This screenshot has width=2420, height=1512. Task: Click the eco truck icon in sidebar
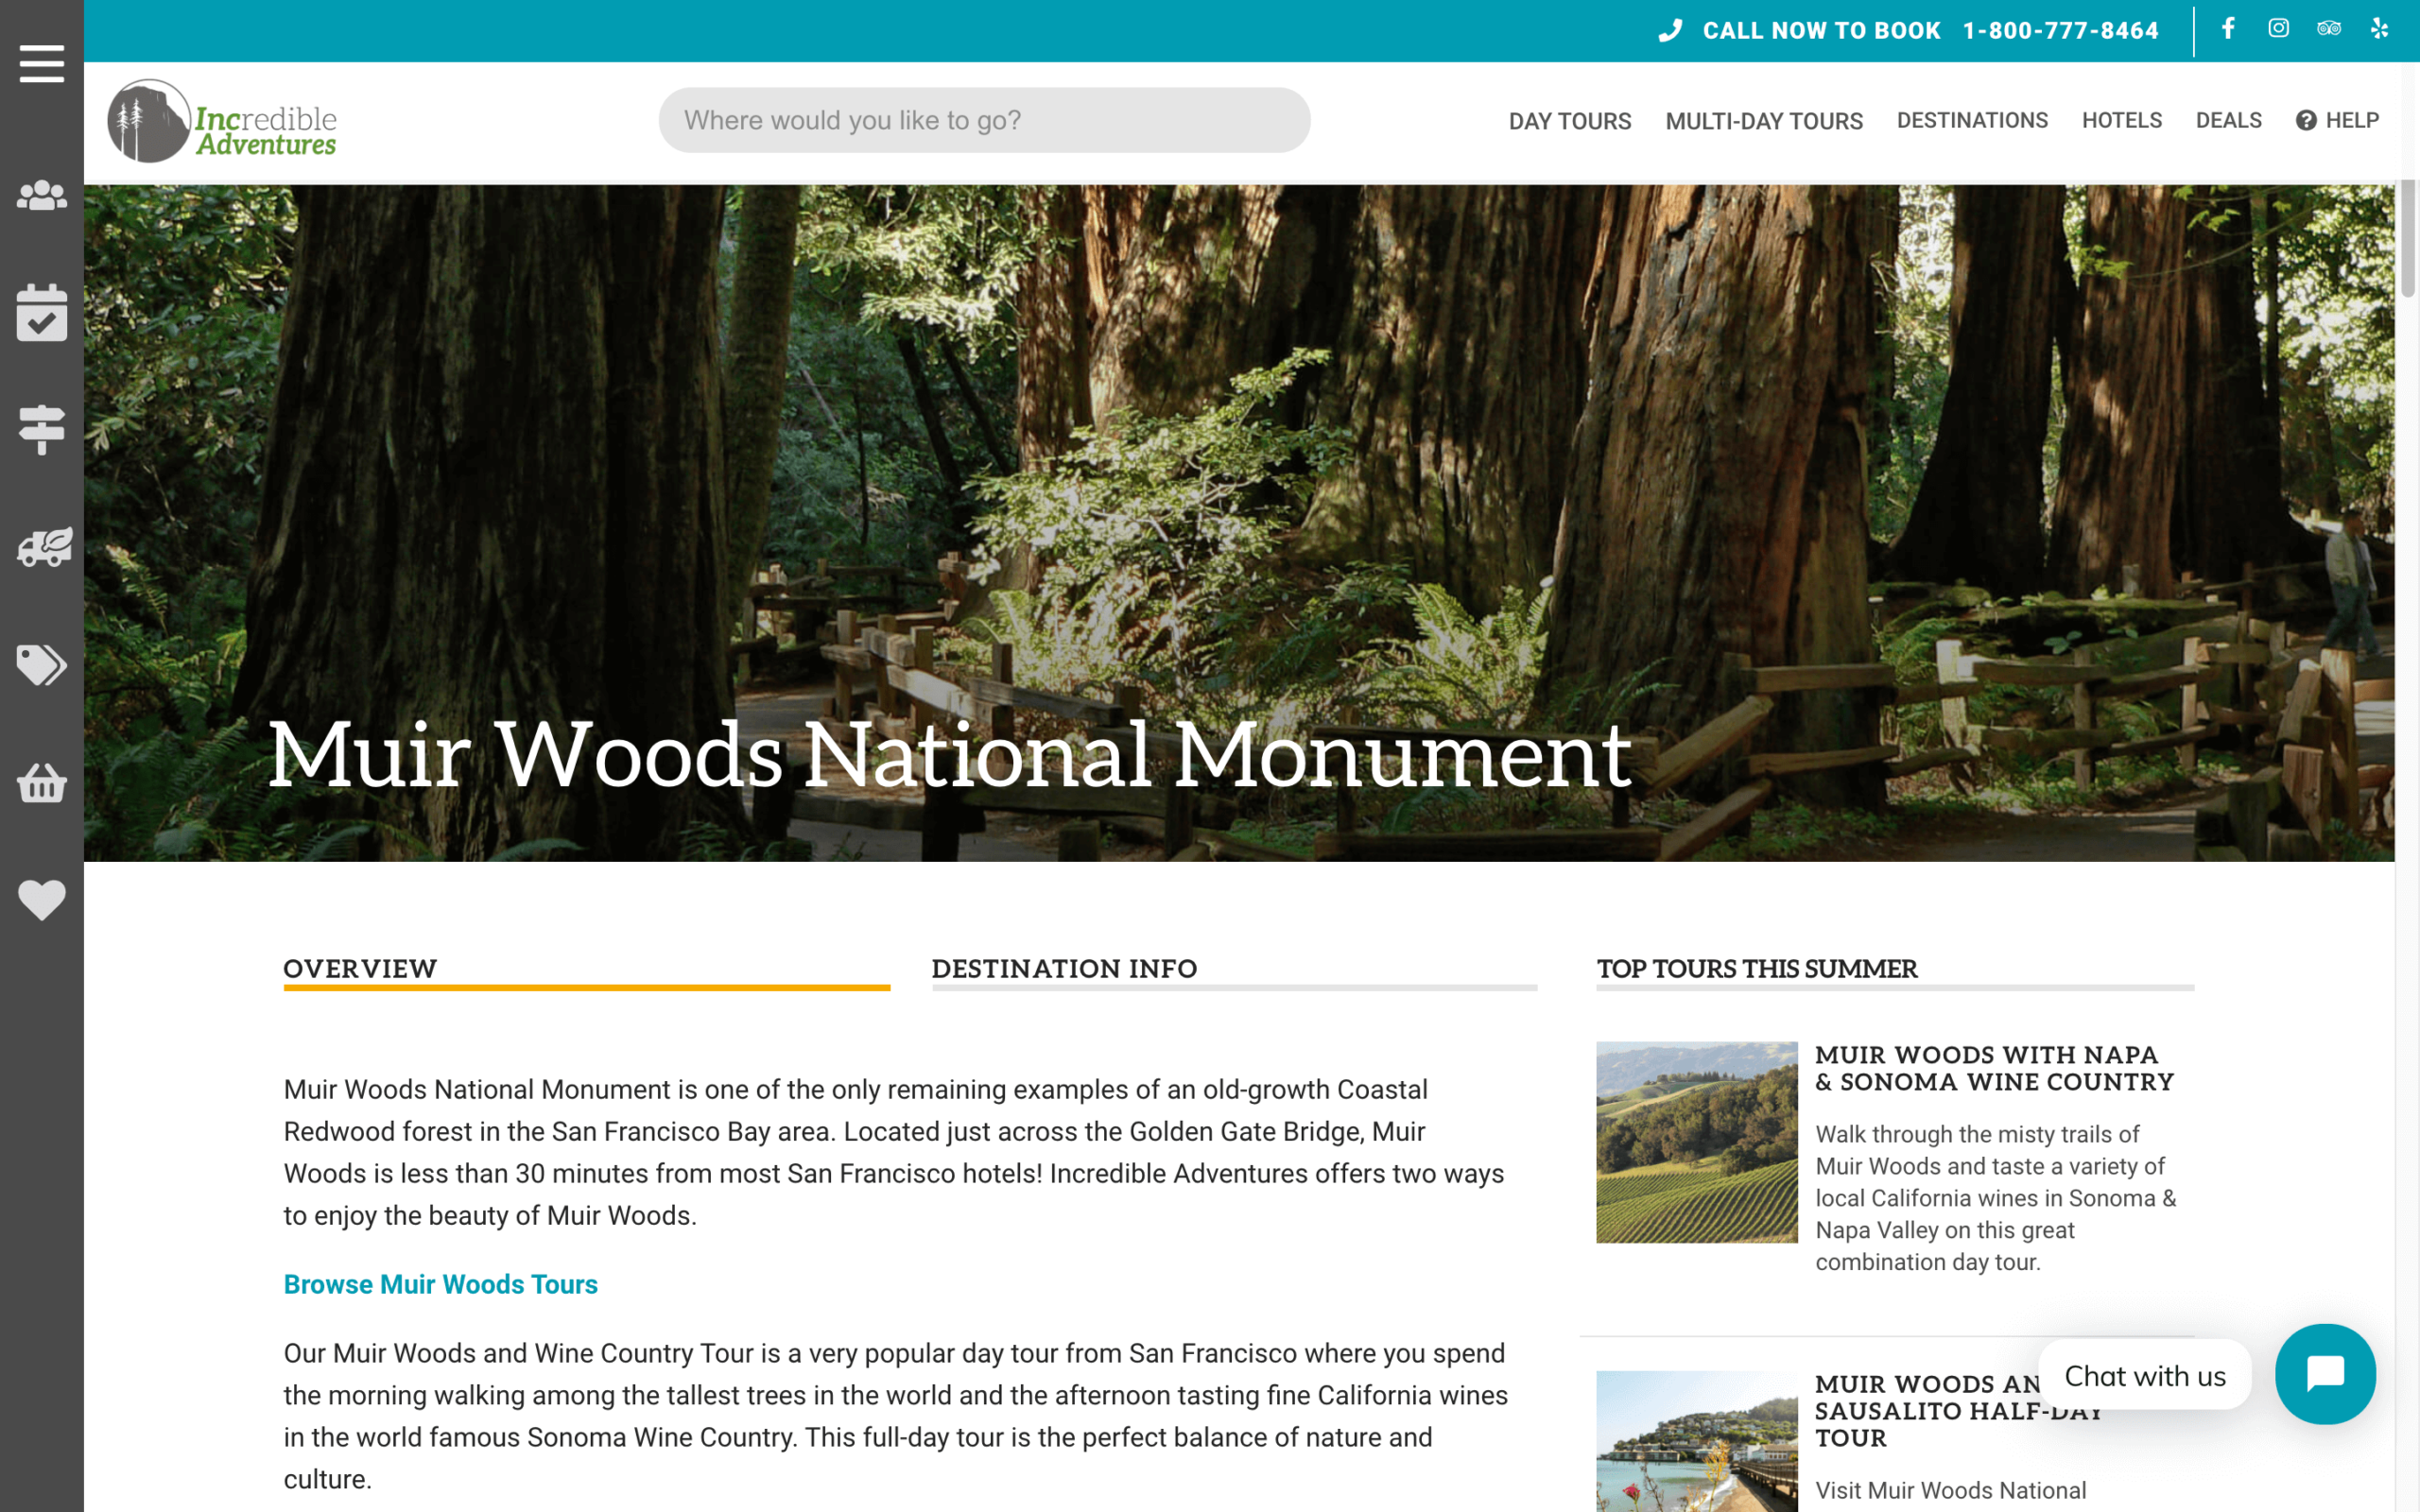pos(44,547)
